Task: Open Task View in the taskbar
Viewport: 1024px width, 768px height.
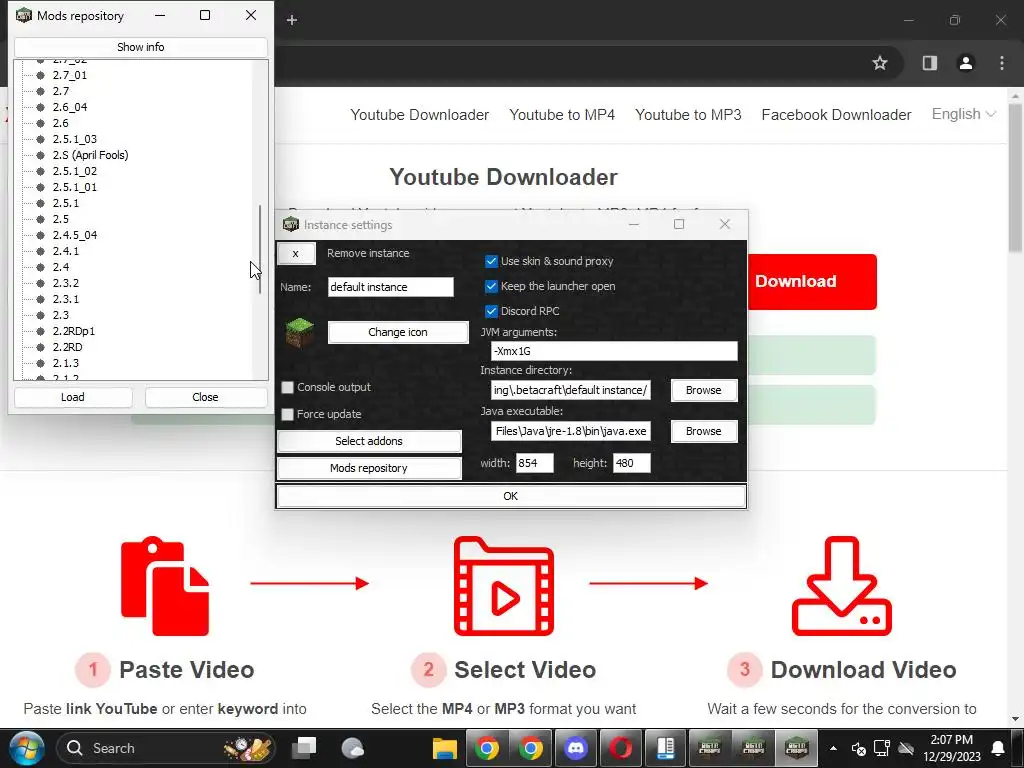Action: coord(304,748)
